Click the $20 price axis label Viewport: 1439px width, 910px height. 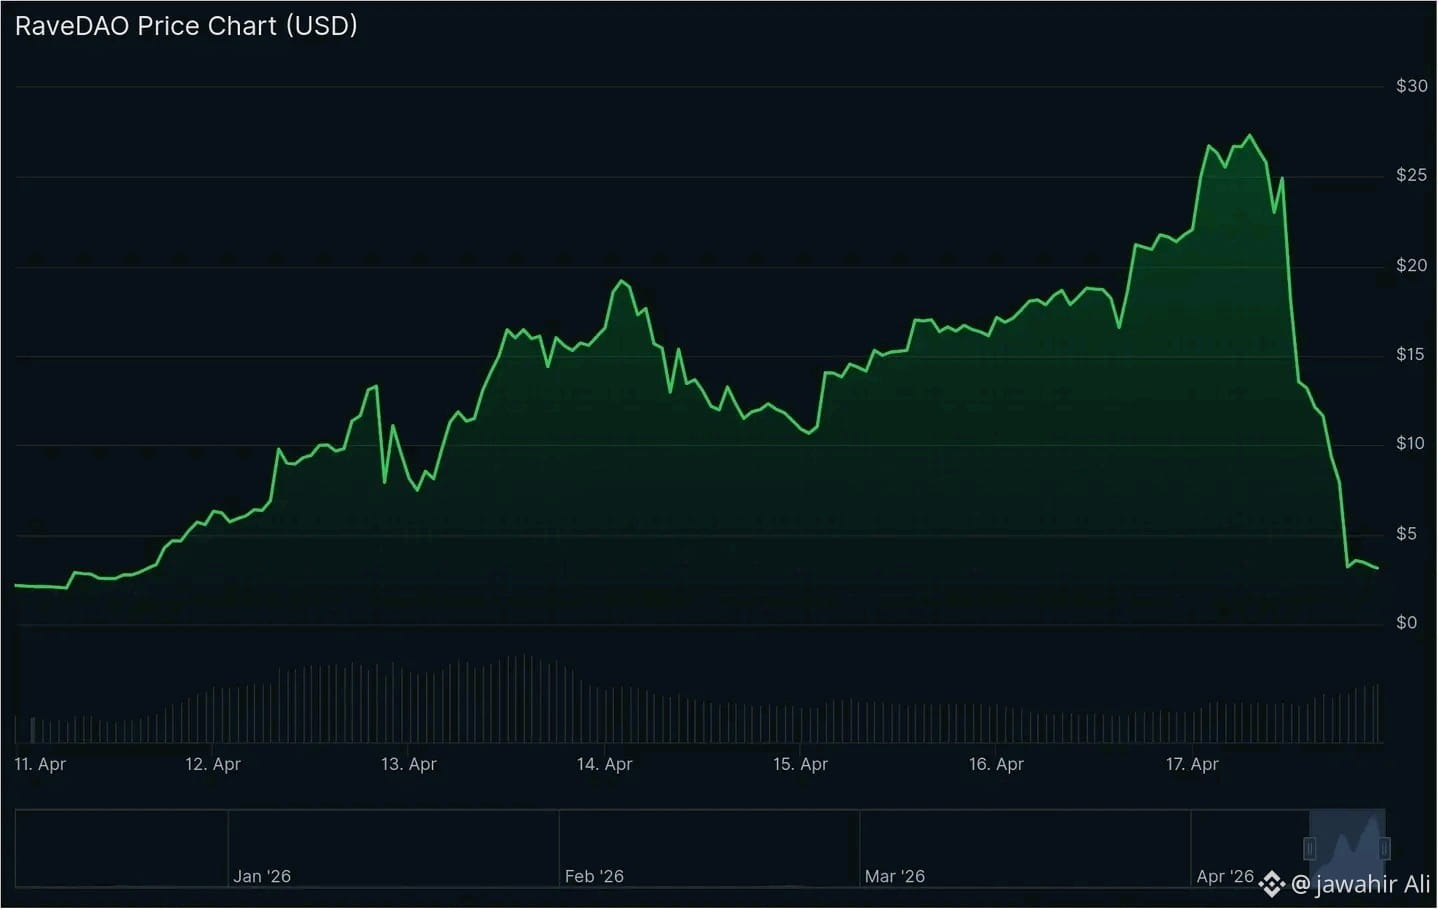(1411, 265)
